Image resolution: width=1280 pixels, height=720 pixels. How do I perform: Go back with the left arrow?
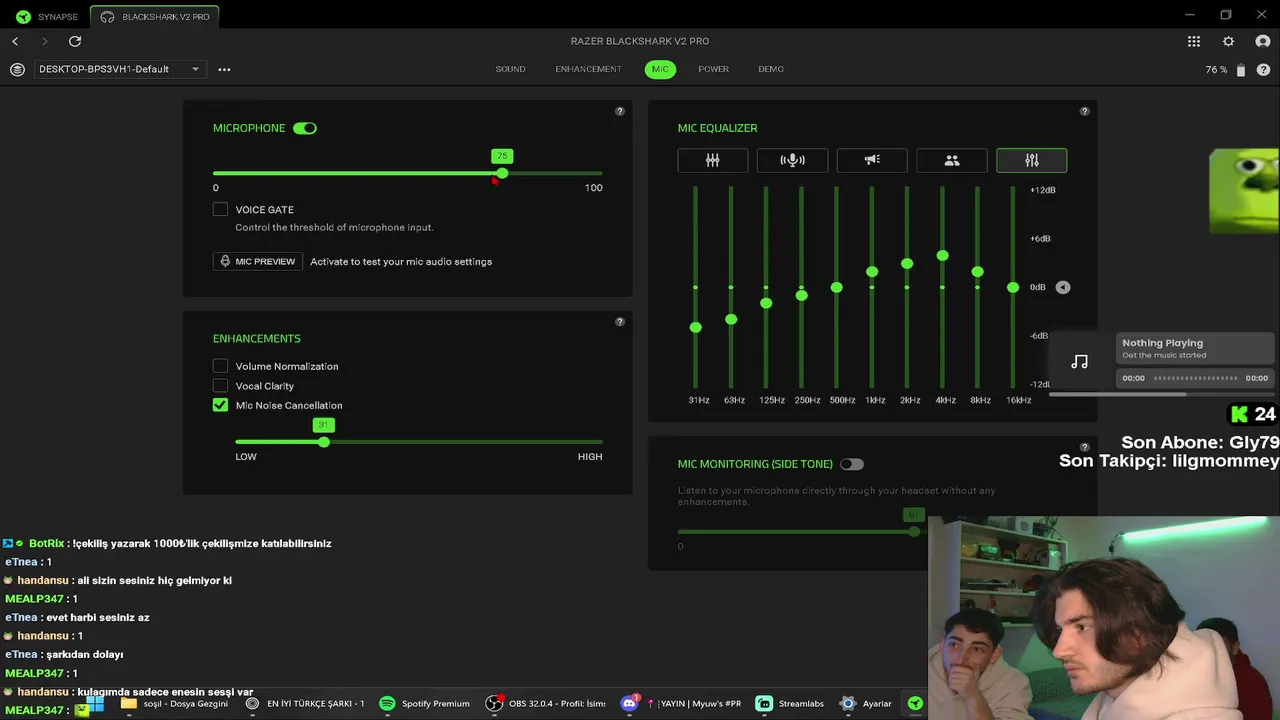[15, 41]
